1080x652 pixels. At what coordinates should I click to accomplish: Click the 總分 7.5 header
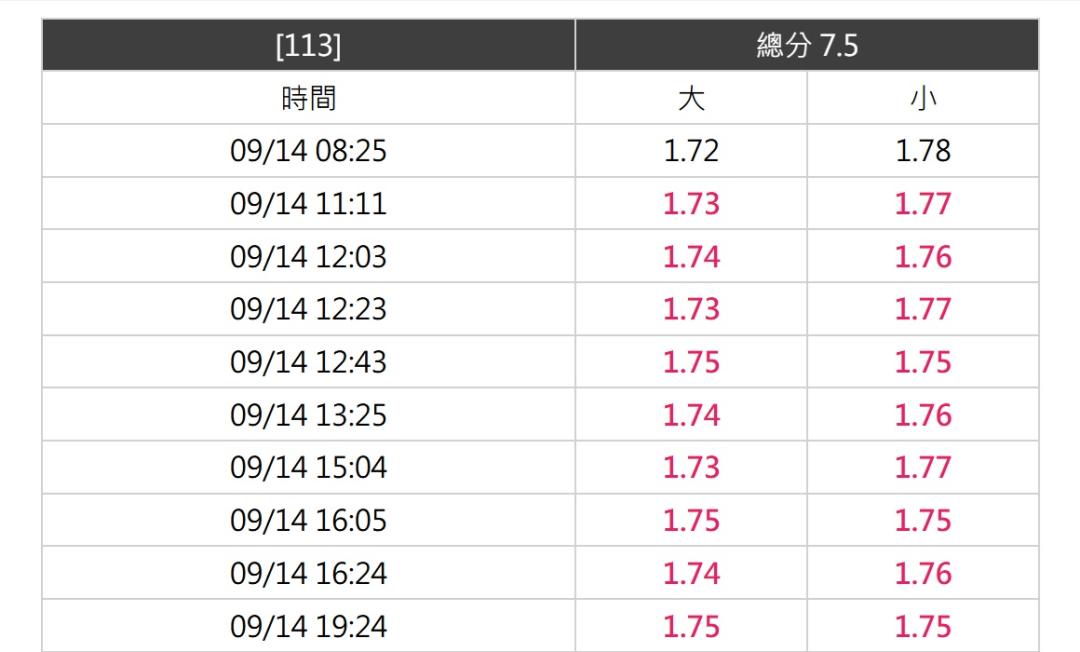tap(807, 45)
